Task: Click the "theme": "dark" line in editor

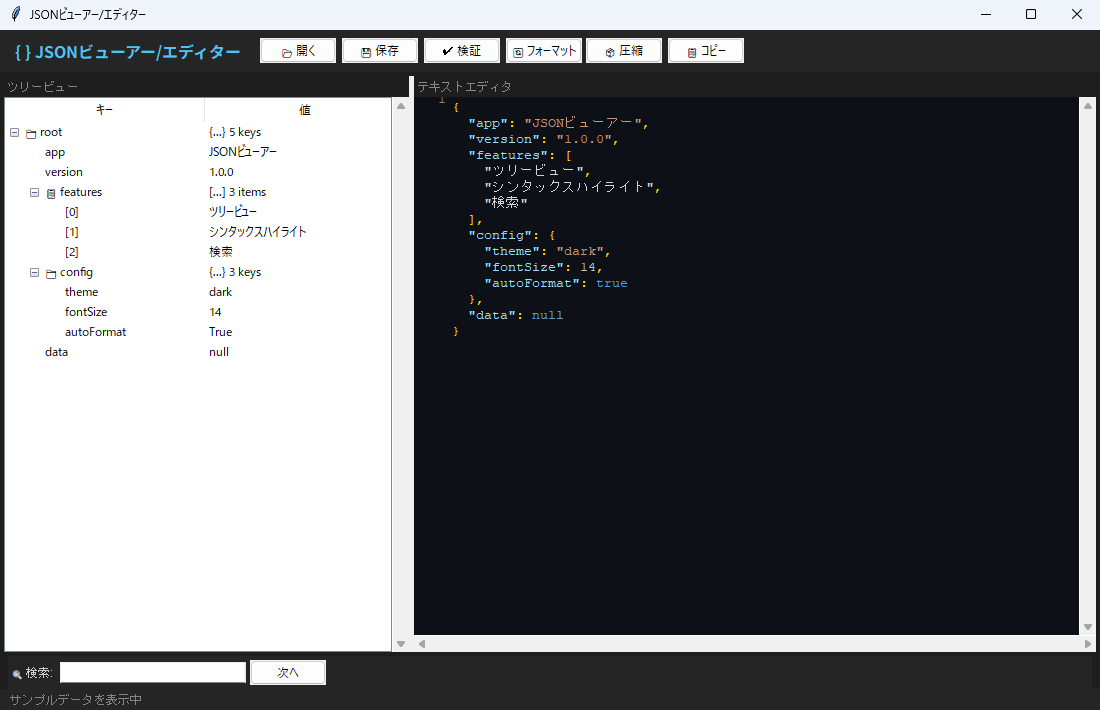Action: click(x=547, y=251)
